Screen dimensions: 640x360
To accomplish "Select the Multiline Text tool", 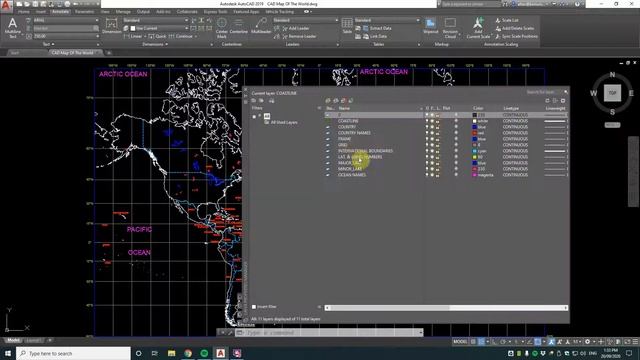I will [12, 28].
